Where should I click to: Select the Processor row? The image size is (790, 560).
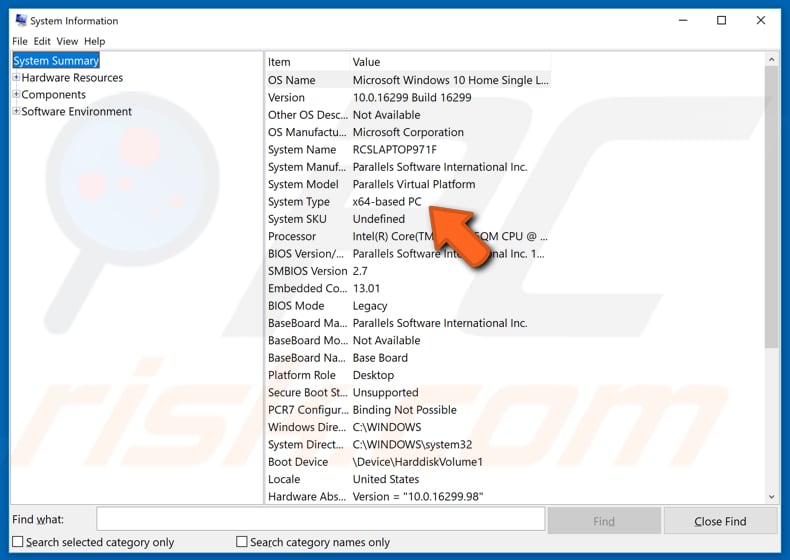point(408,236)
